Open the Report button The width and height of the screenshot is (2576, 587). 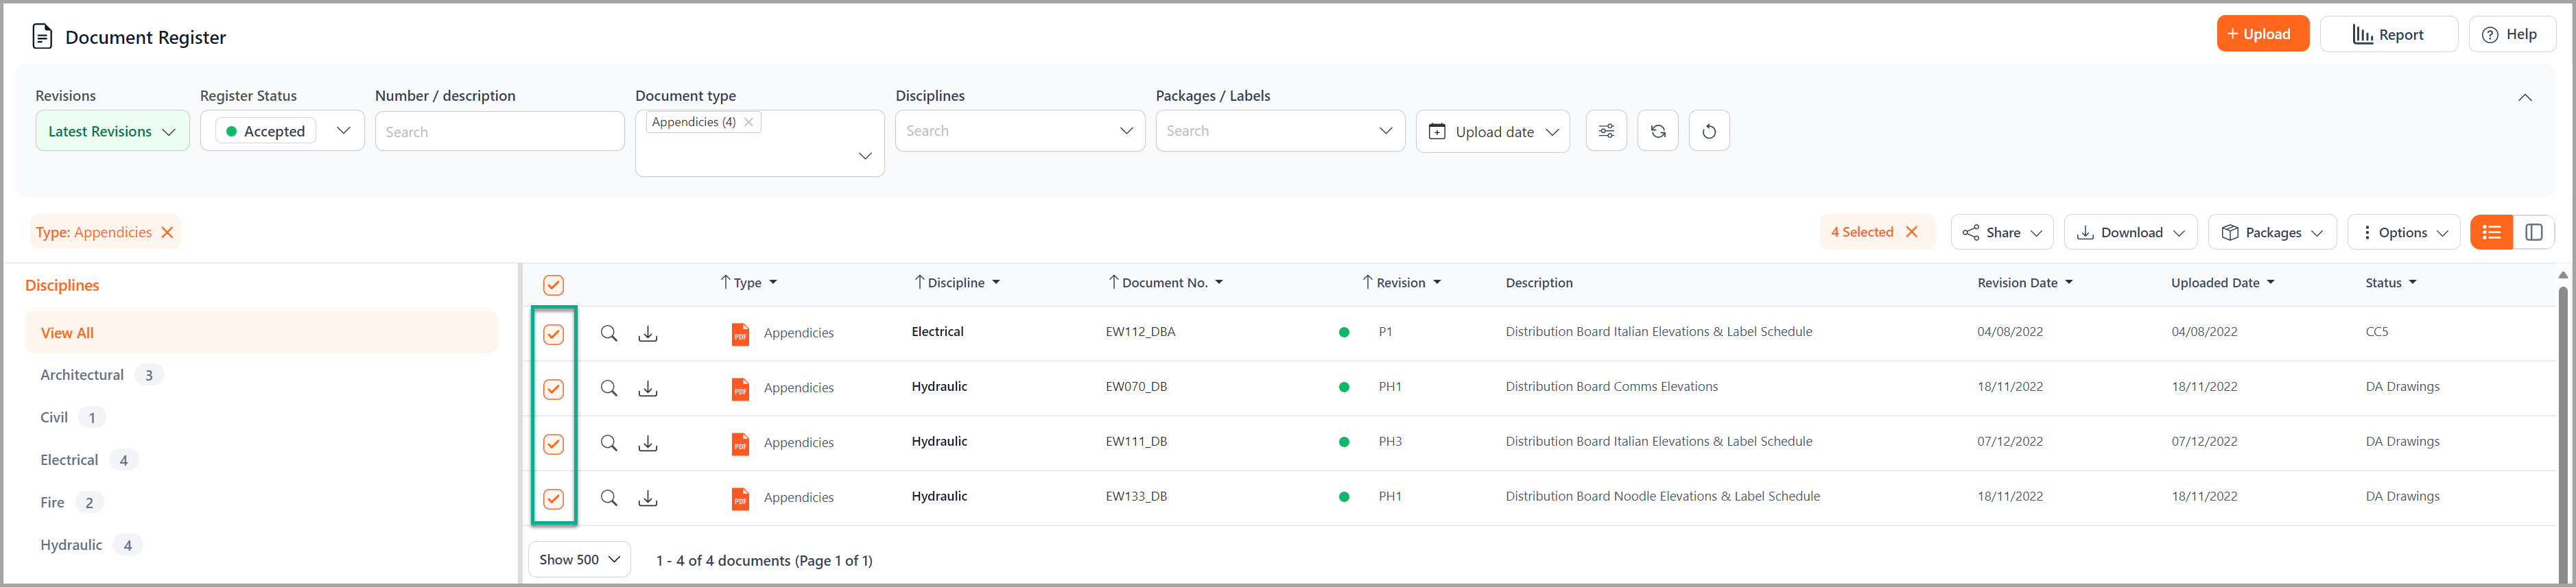tap(2388, 34)
